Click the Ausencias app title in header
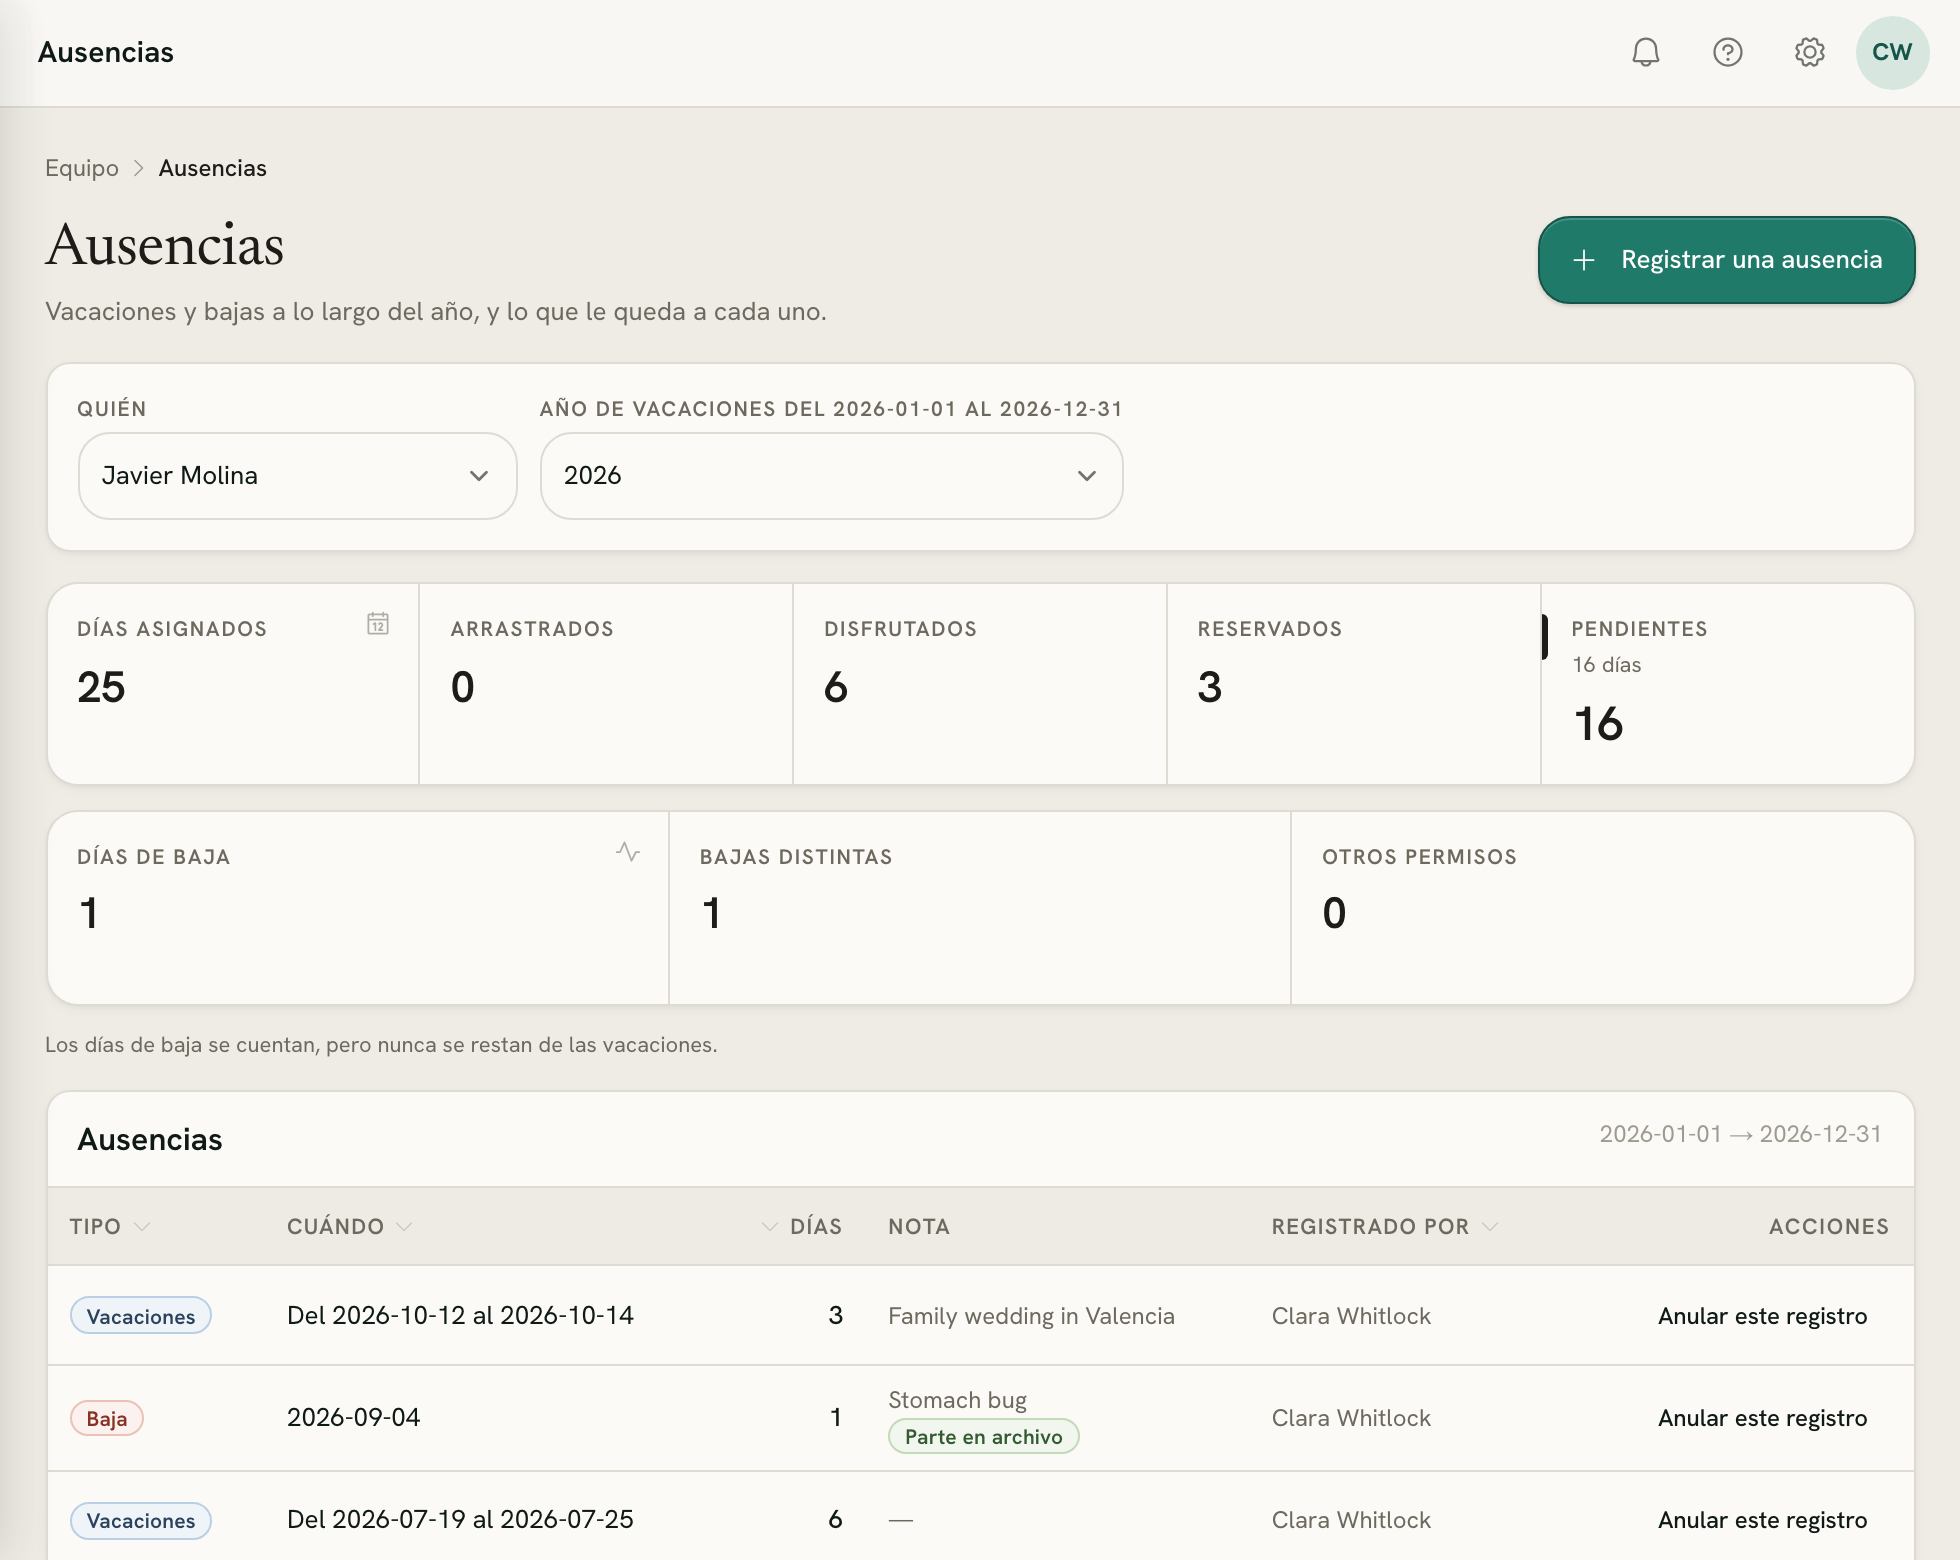Viewport: 1960px width, 1560px height. [x=106, y=52]
